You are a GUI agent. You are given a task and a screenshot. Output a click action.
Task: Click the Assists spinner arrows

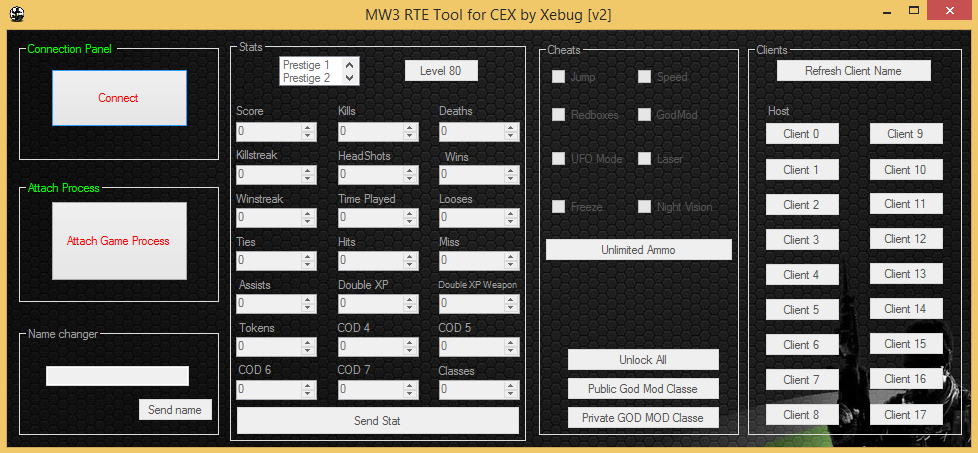click(308, 303)
